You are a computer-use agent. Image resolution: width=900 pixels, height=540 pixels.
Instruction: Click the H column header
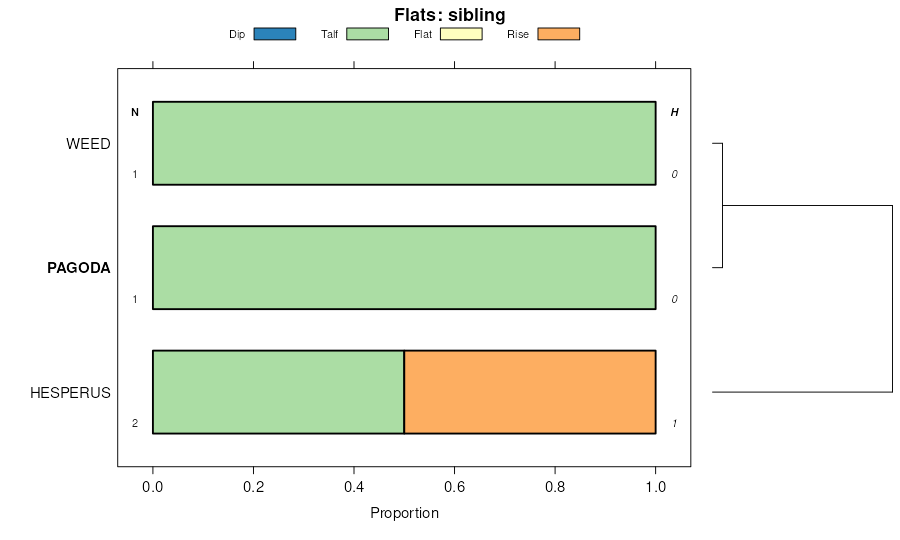(674, 113)
